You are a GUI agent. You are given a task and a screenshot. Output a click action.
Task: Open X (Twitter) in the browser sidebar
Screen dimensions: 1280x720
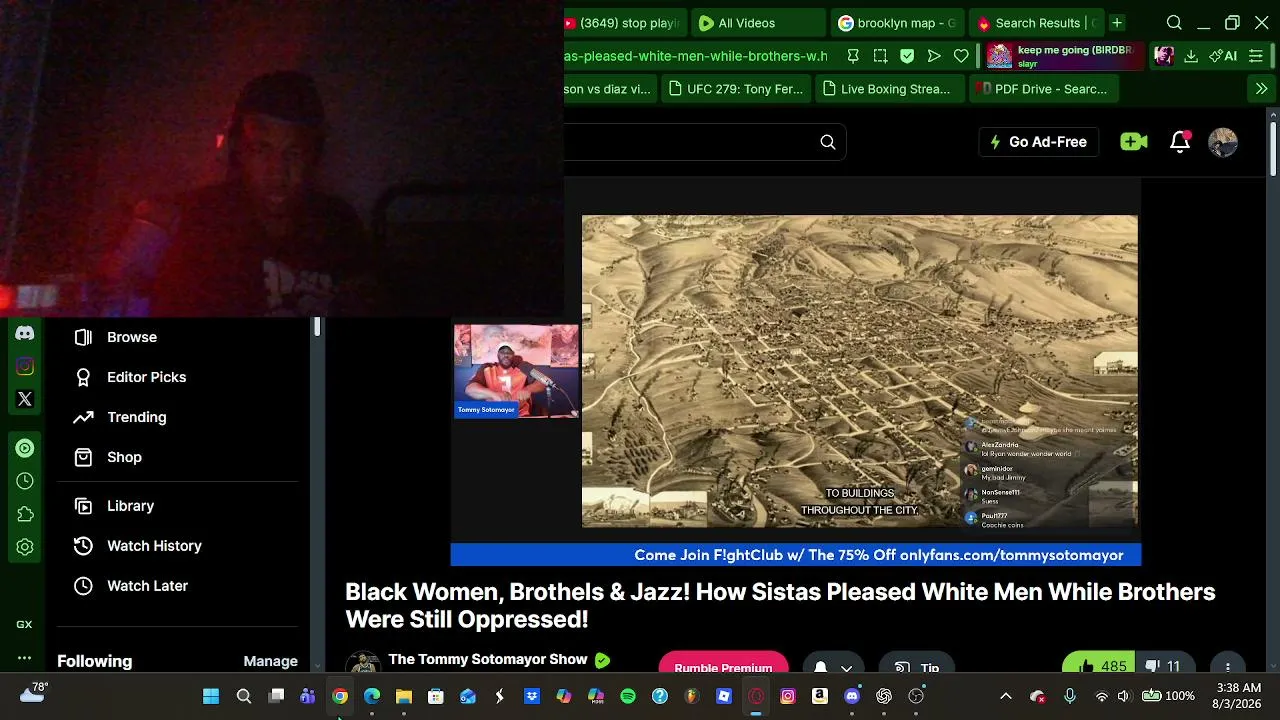25,399
